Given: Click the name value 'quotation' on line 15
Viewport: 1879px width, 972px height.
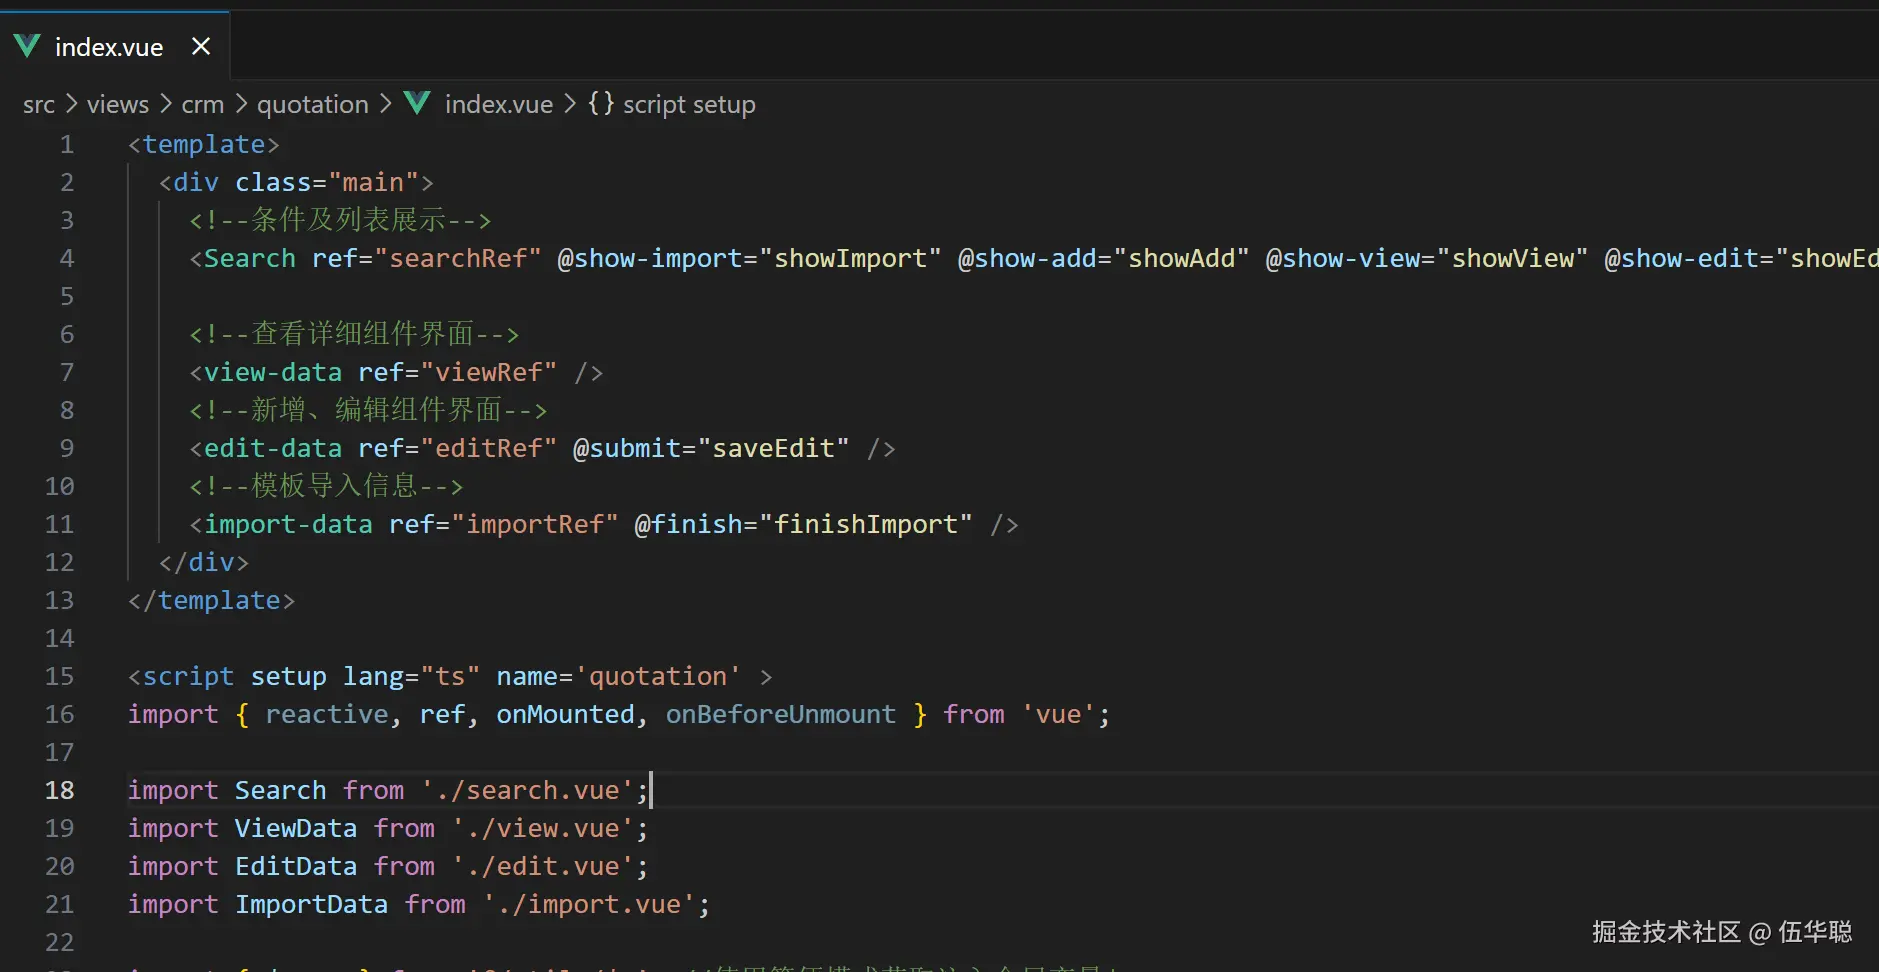Looking at the screenshot, I should (658, 677).
